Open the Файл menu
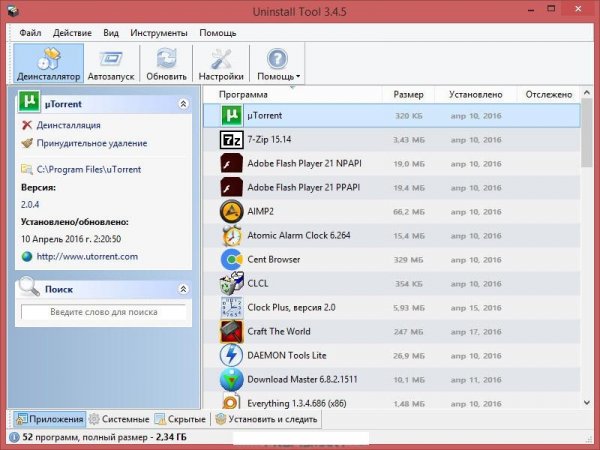Screen dimensions: 600x450 pos(30,33)
